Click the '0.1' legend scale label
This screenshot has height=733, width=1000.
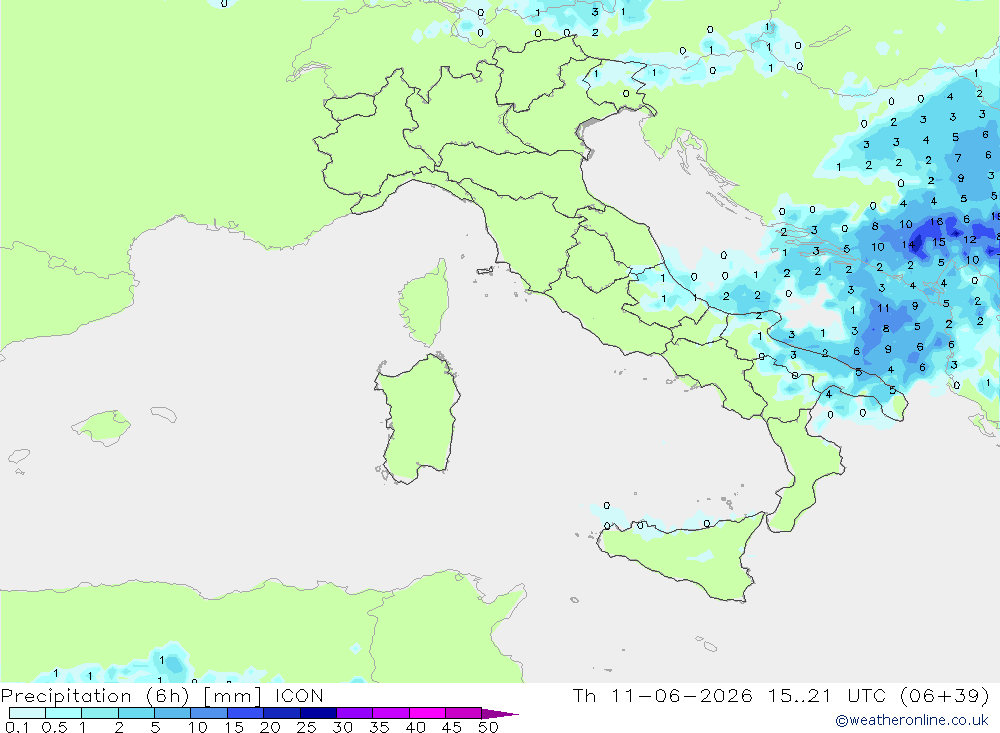click(x=17, y=727)
